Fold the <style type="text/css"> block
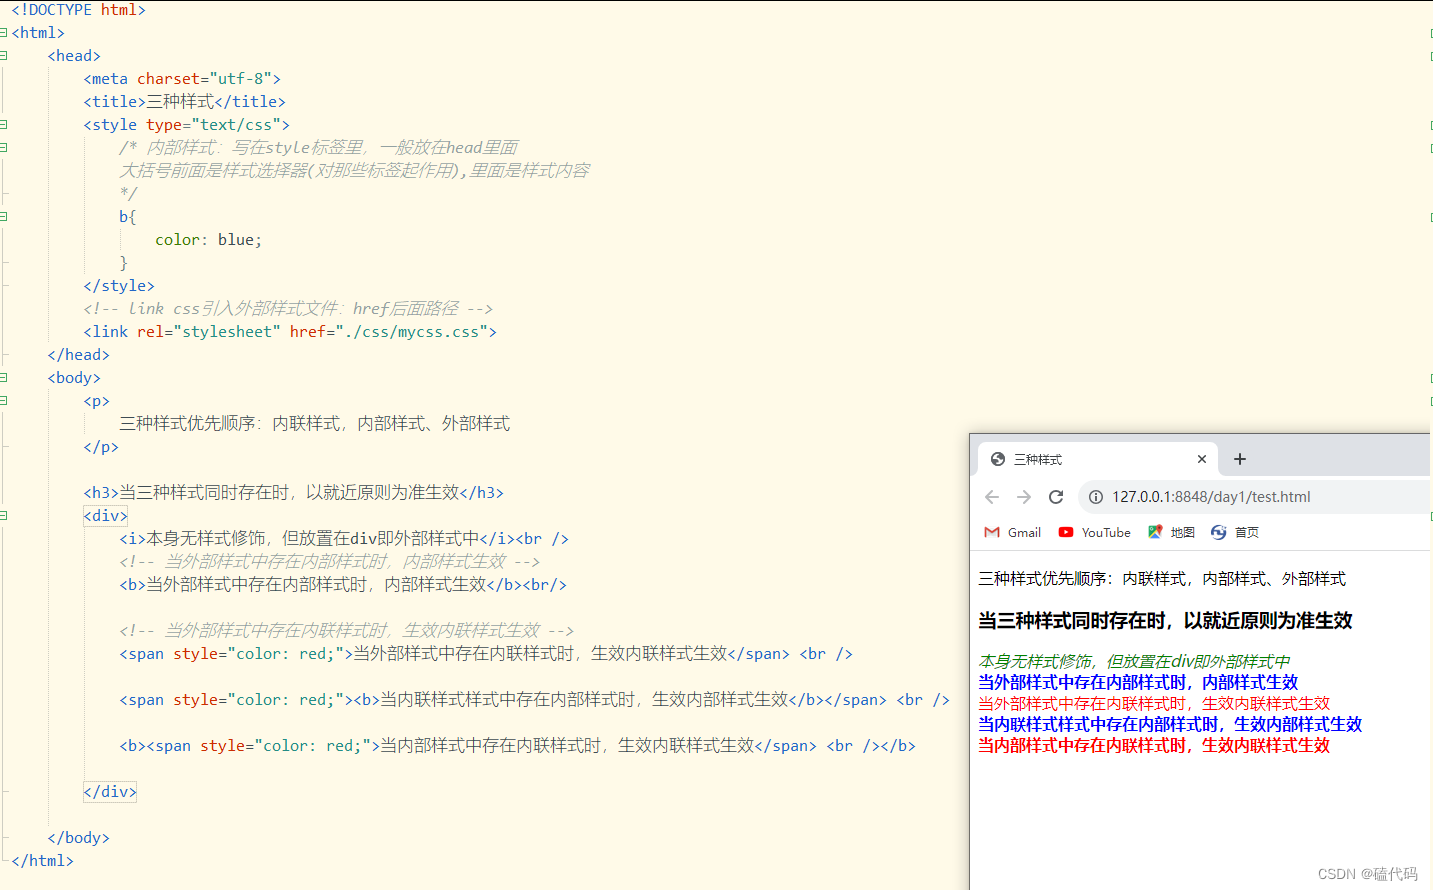The image size is (1433, 890). pos(4,125)
